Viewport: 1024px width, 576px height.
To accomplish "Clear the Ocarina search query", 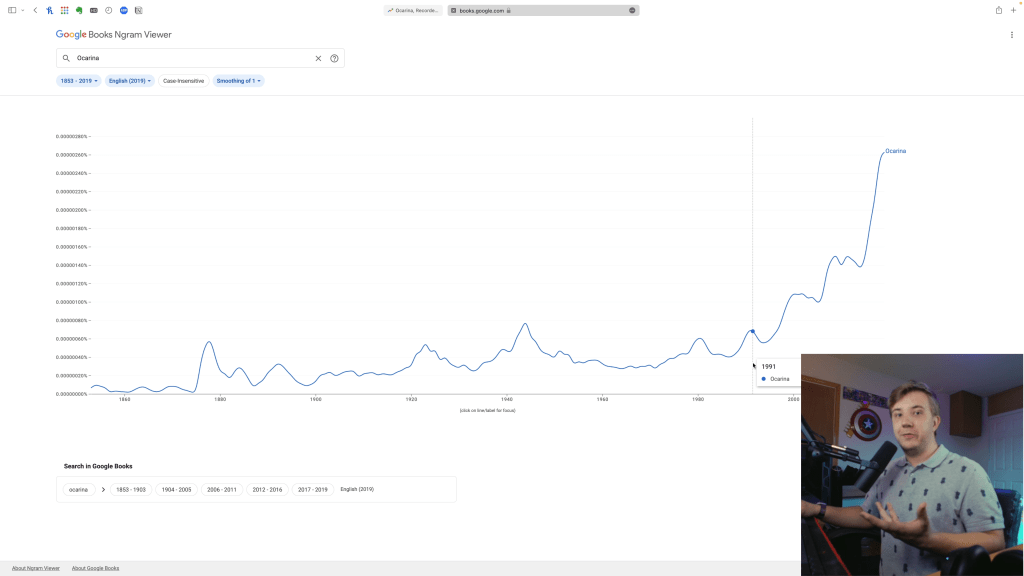I will (x=319, y=58).
